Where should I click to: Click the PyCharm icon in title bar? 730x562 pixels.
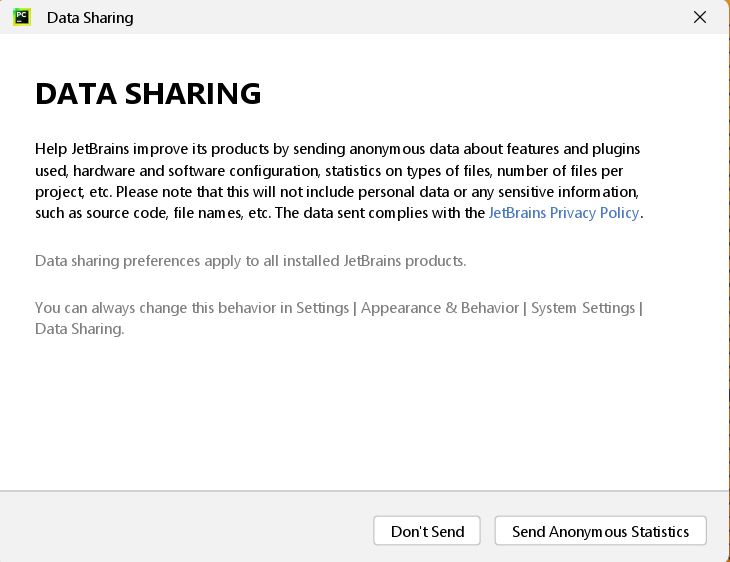[x=21, y=17]
